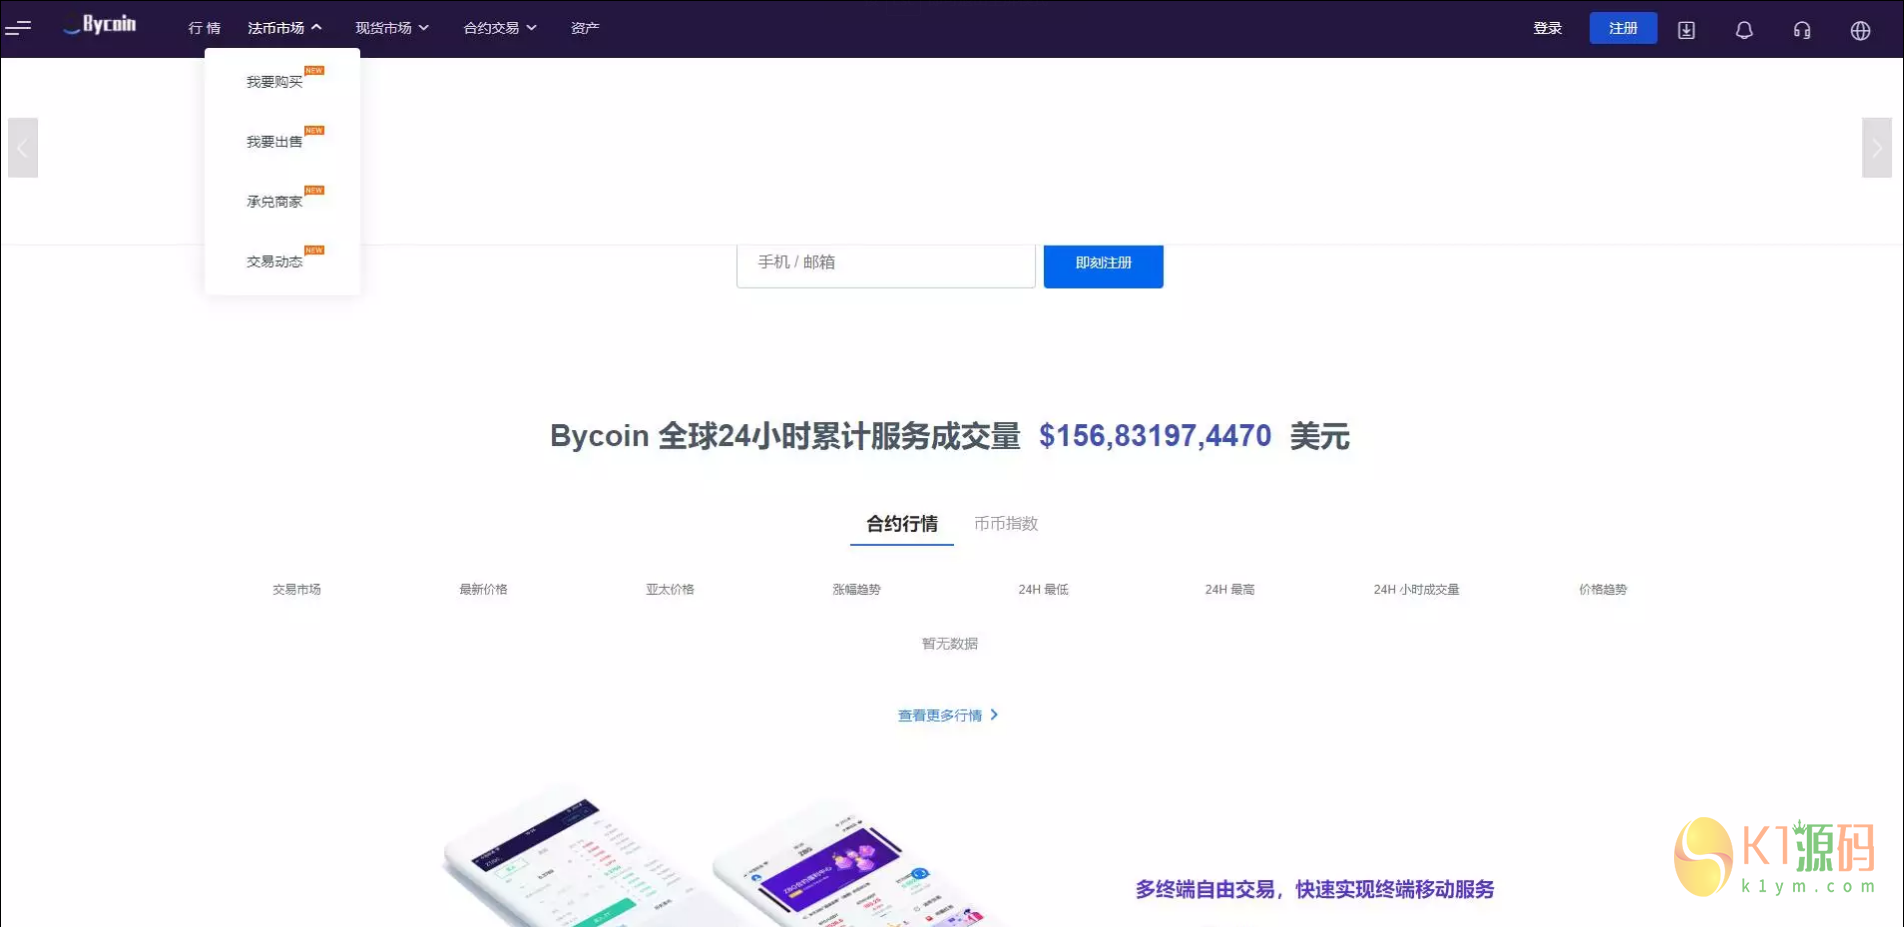Viewport: 1904px width, 927px height.
Task: Click the 即刻注册 button
Action: coord(1103,265)
